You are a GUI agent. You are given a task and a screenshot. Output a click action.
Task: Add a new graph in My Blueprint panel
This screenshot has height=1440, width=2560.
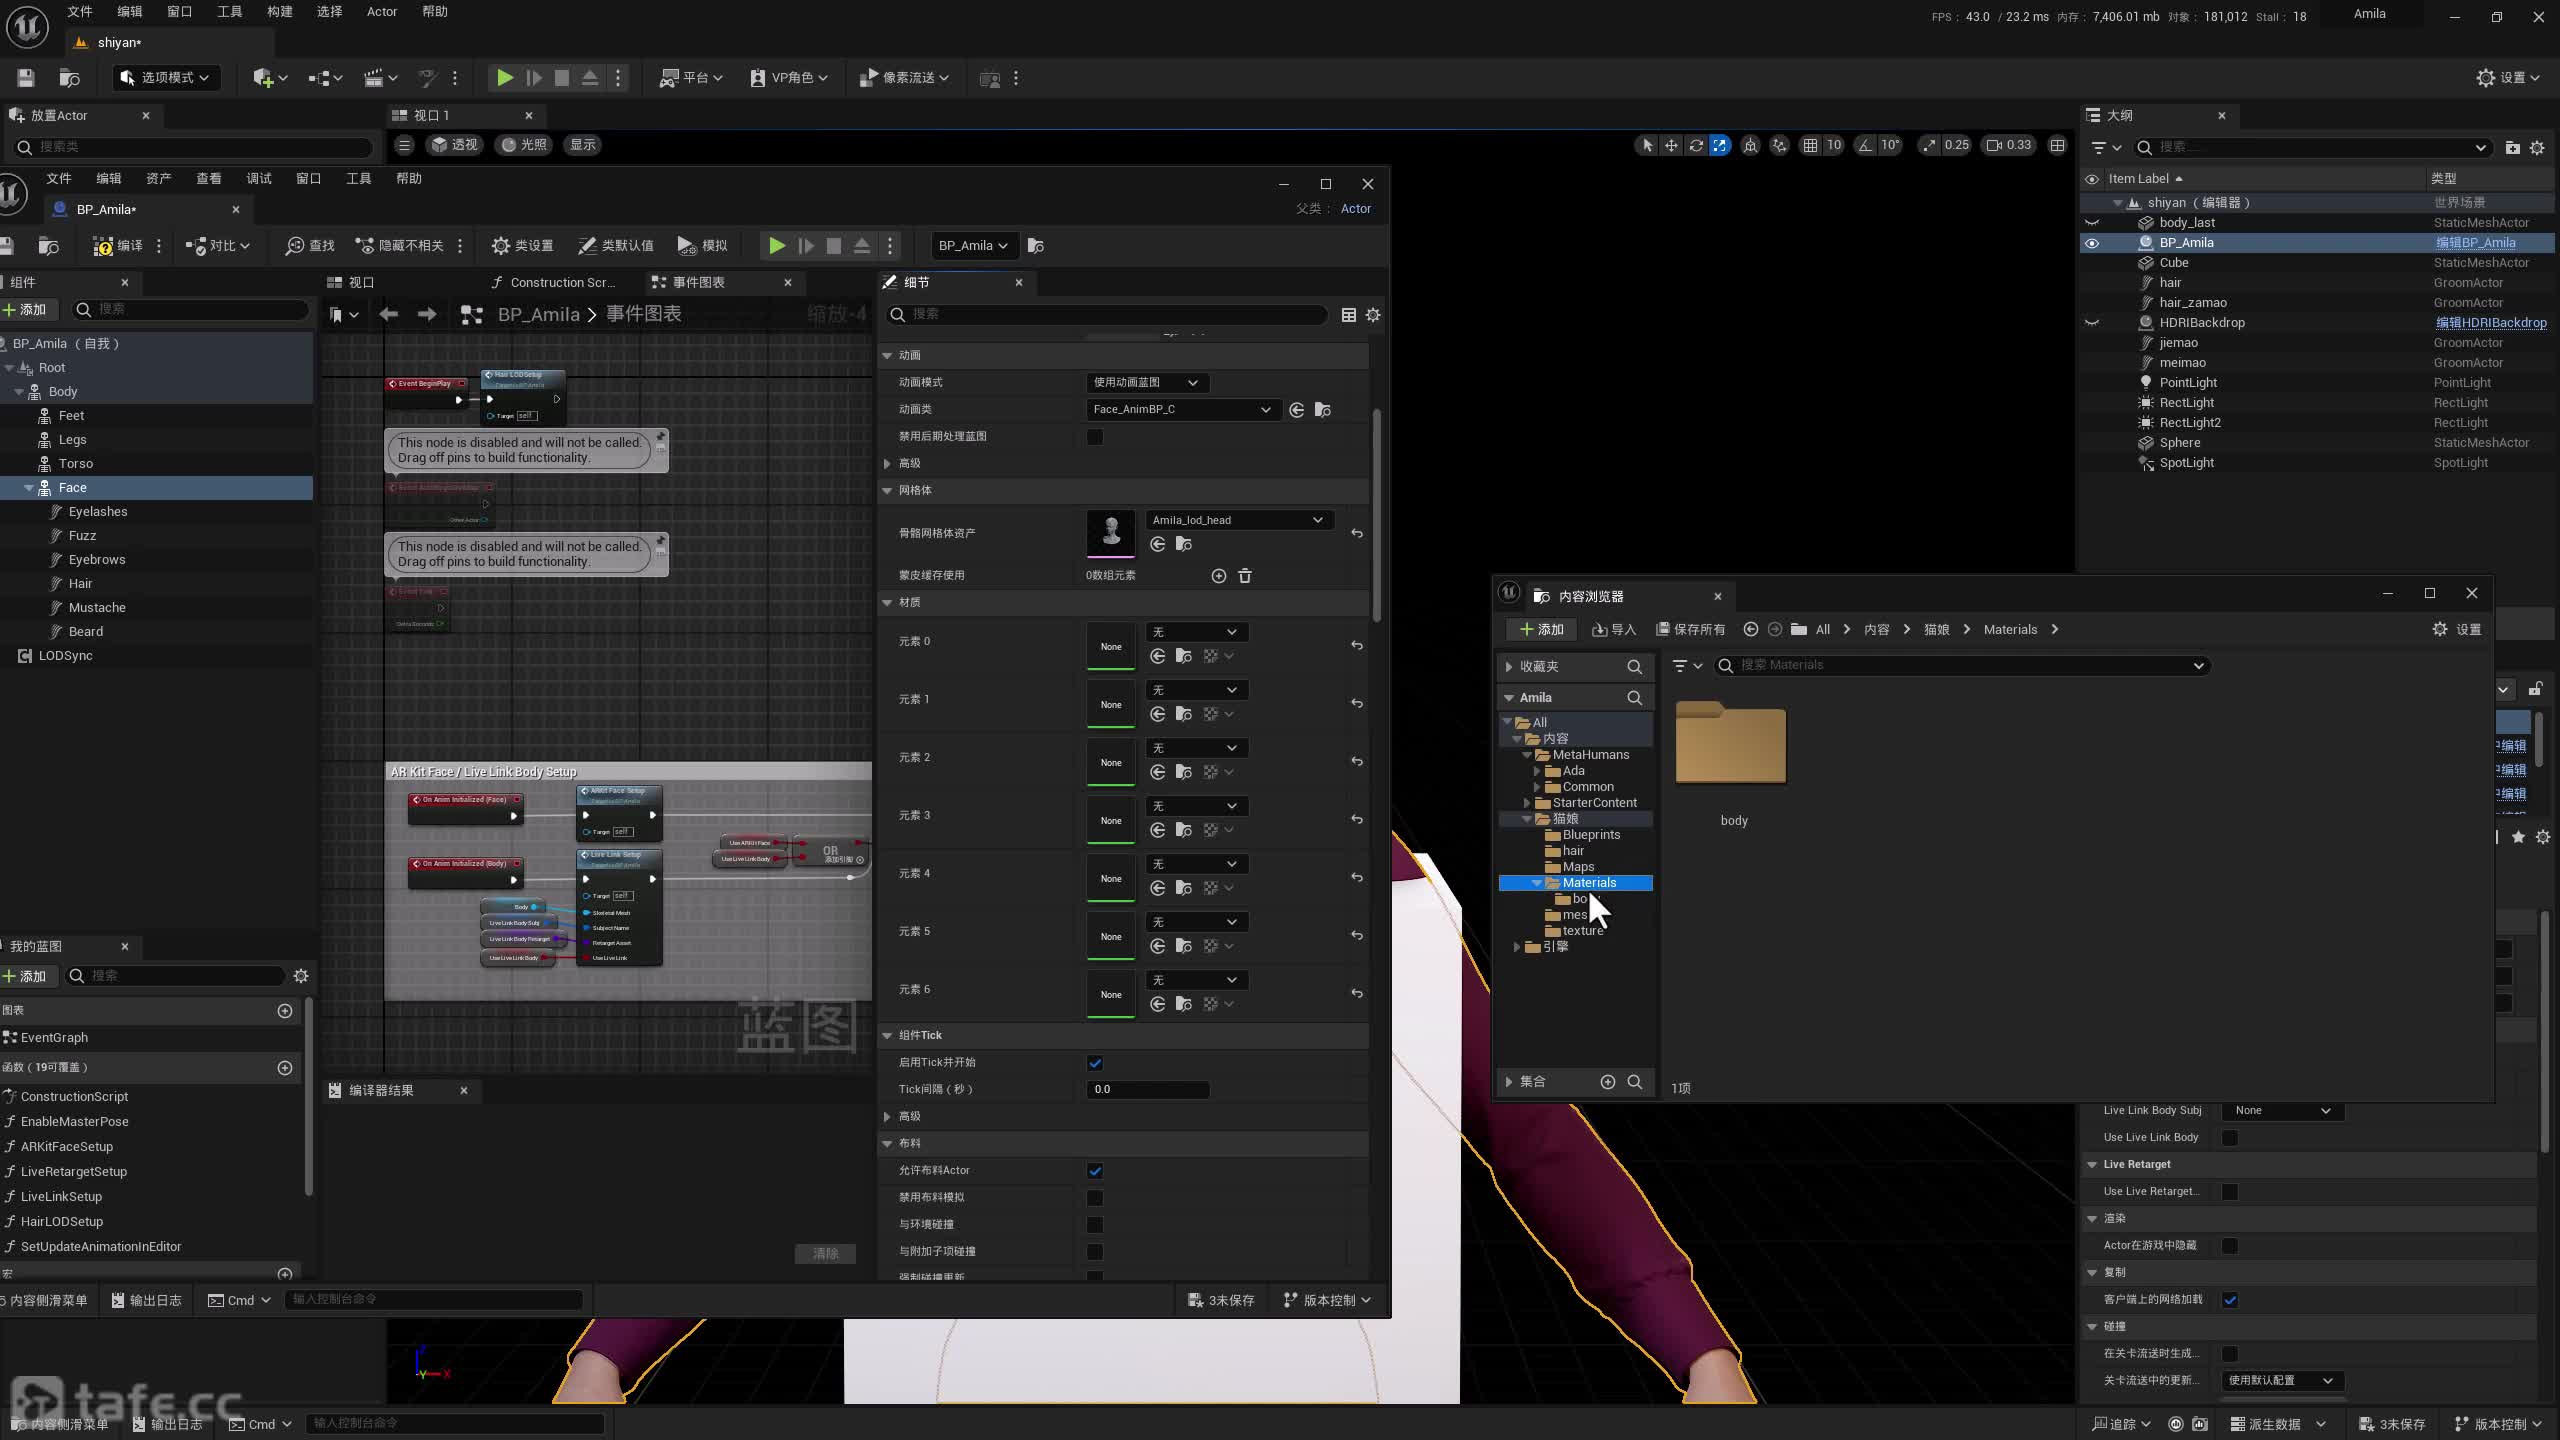click(285, 1011)
